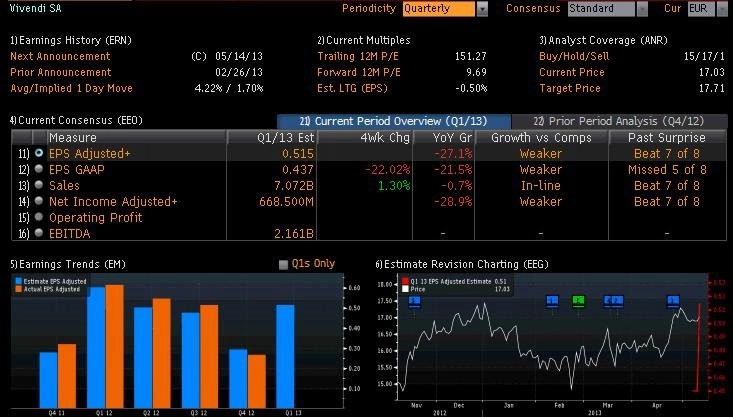Click the Next Announcement date 05/14/13
The width and height of the screenshot is (733, 417).
(238, 57)
